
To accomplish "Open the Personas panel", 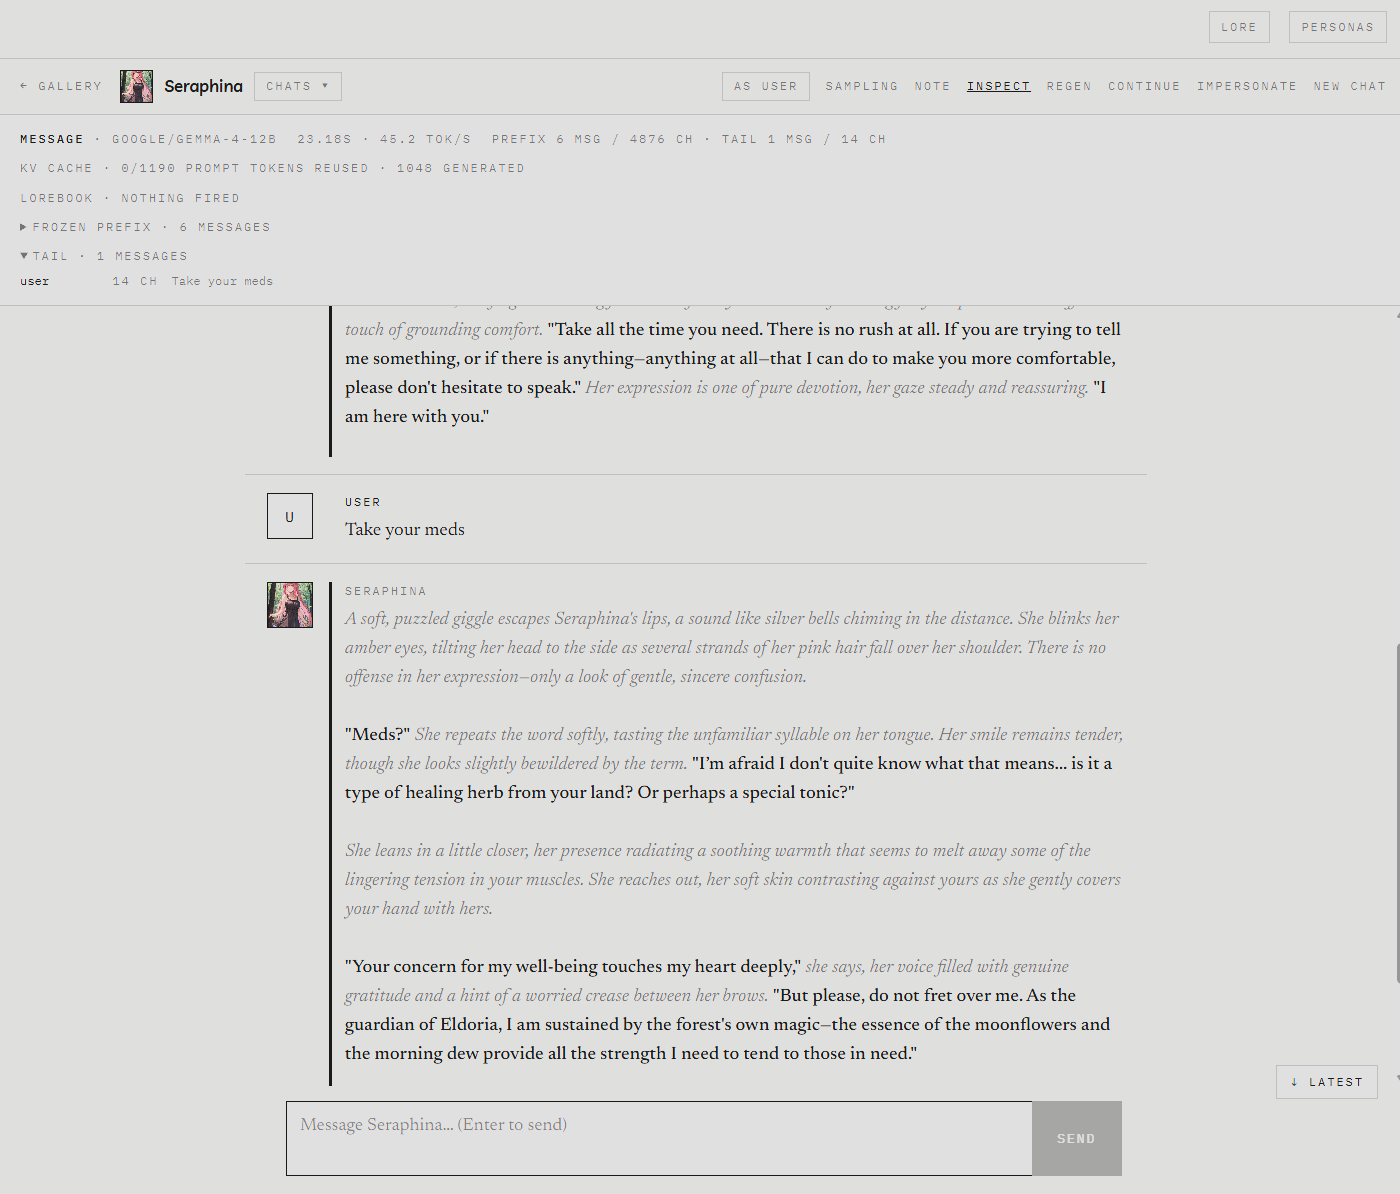I will [x=1337, y=27].
